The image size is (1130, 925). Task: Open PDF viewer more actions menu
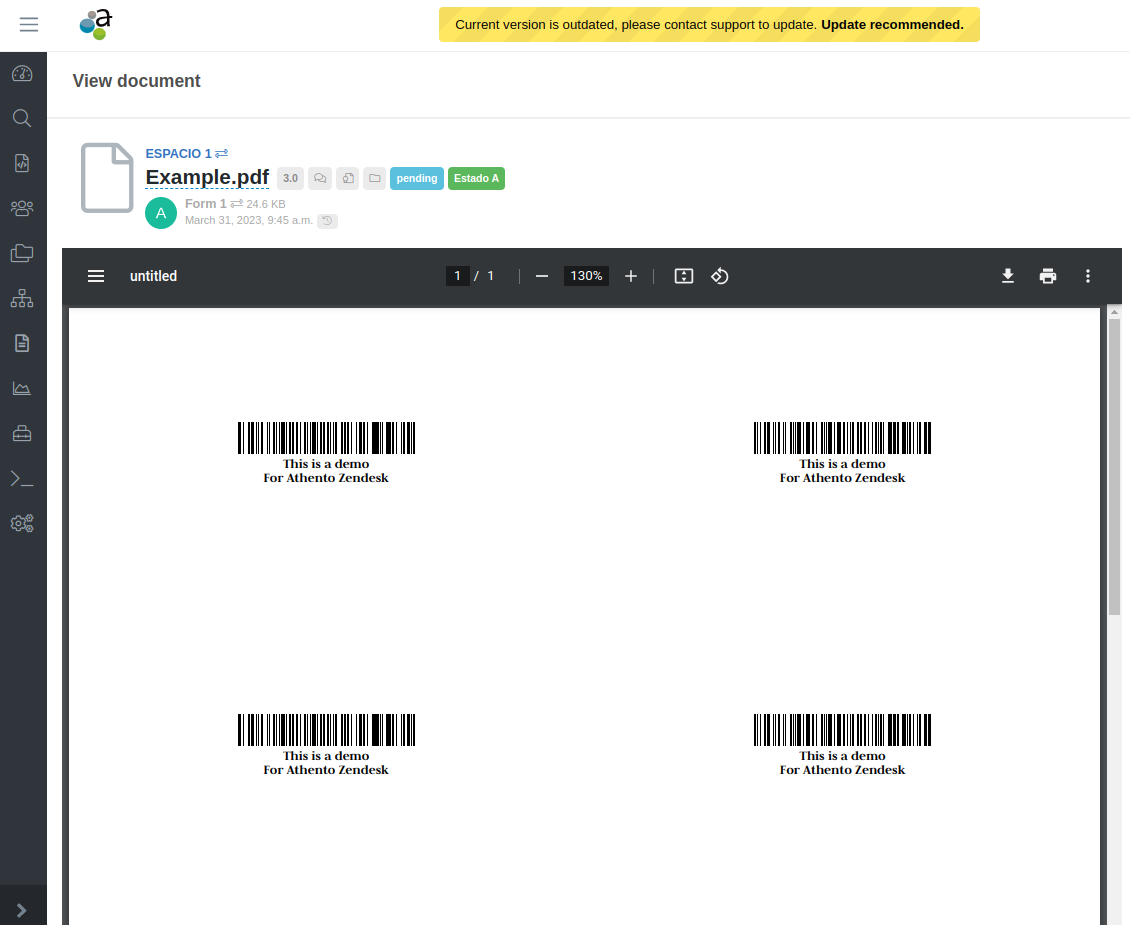(x=1088, y=276)
